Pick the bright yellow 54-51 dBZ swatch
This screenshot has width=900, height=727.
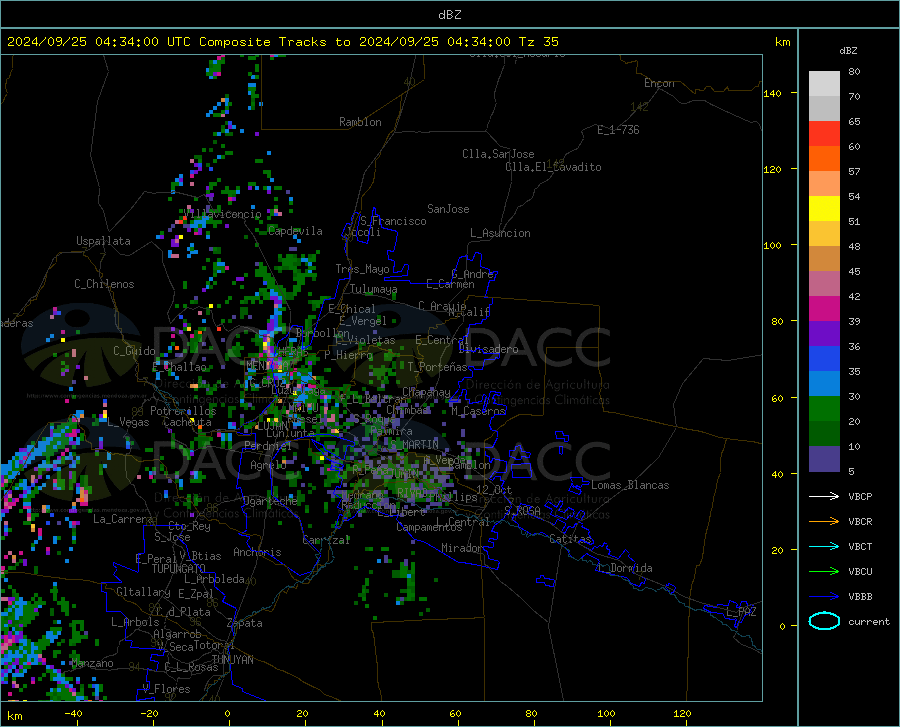click(x=824, y=209)
